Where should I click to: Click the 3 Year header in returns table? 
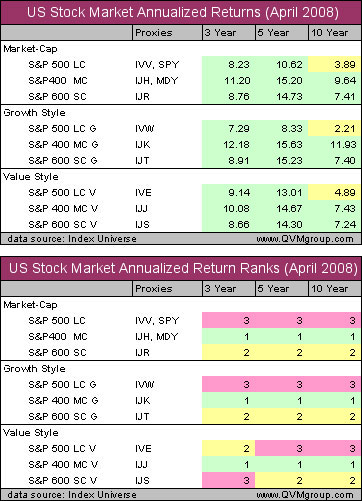[220, 33]
